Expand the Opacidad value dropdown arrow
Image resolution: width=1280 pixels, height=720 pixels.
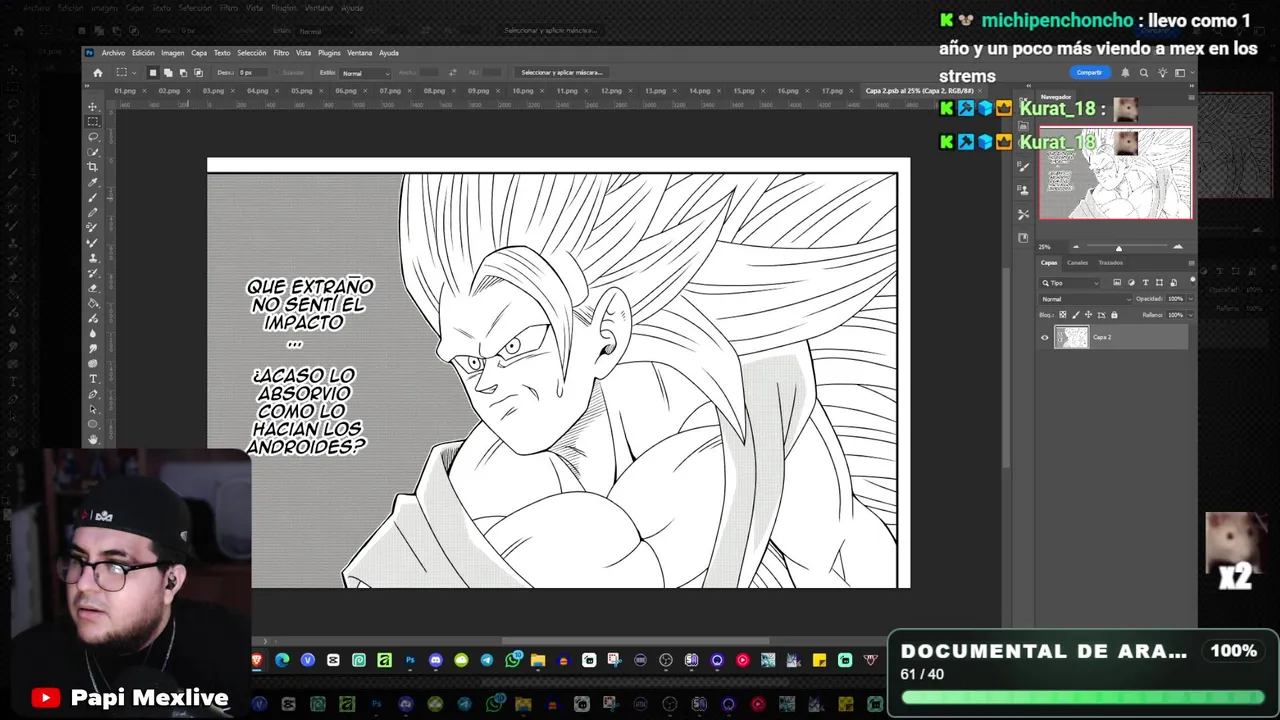click(1191, 299)
